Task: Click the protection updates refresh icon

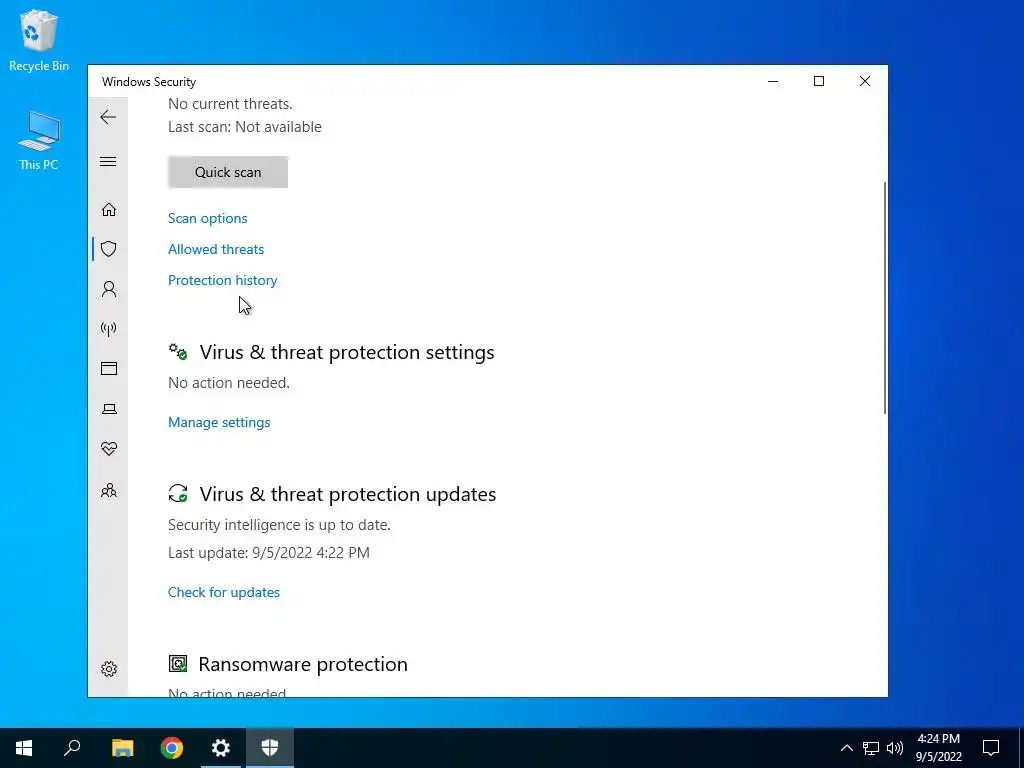Action: pos(178,493)
